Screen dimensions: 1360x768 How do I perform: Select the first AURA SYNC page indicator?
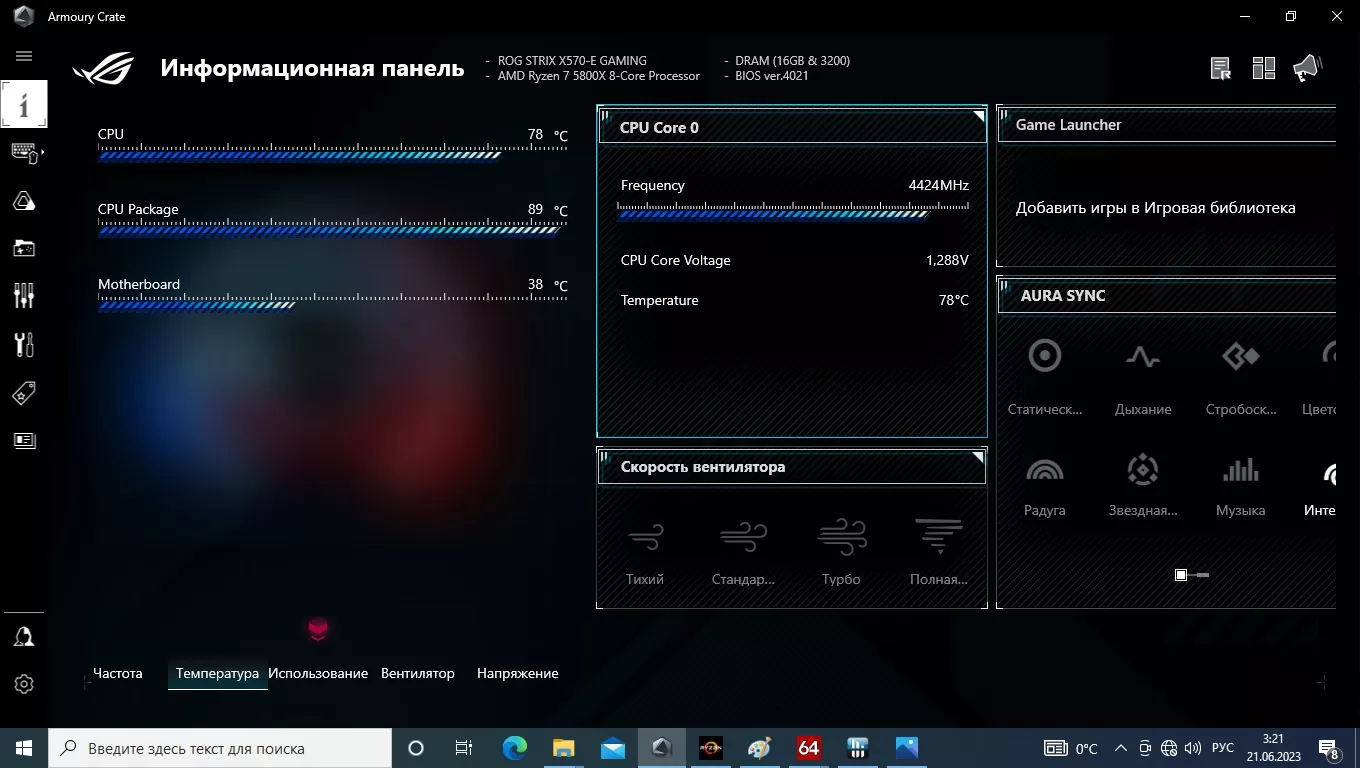tap(1181, 575)
